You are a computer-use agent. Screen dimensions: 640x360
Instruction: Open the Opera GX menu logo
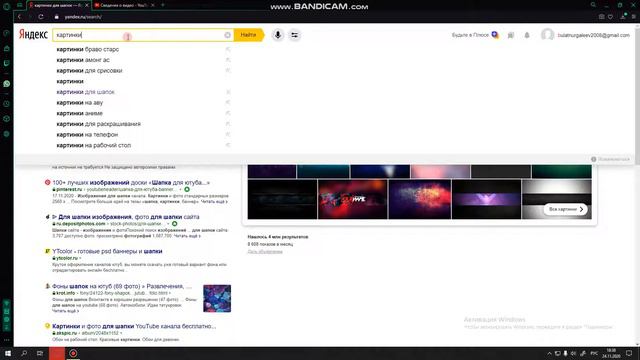(x=6, y=6)
